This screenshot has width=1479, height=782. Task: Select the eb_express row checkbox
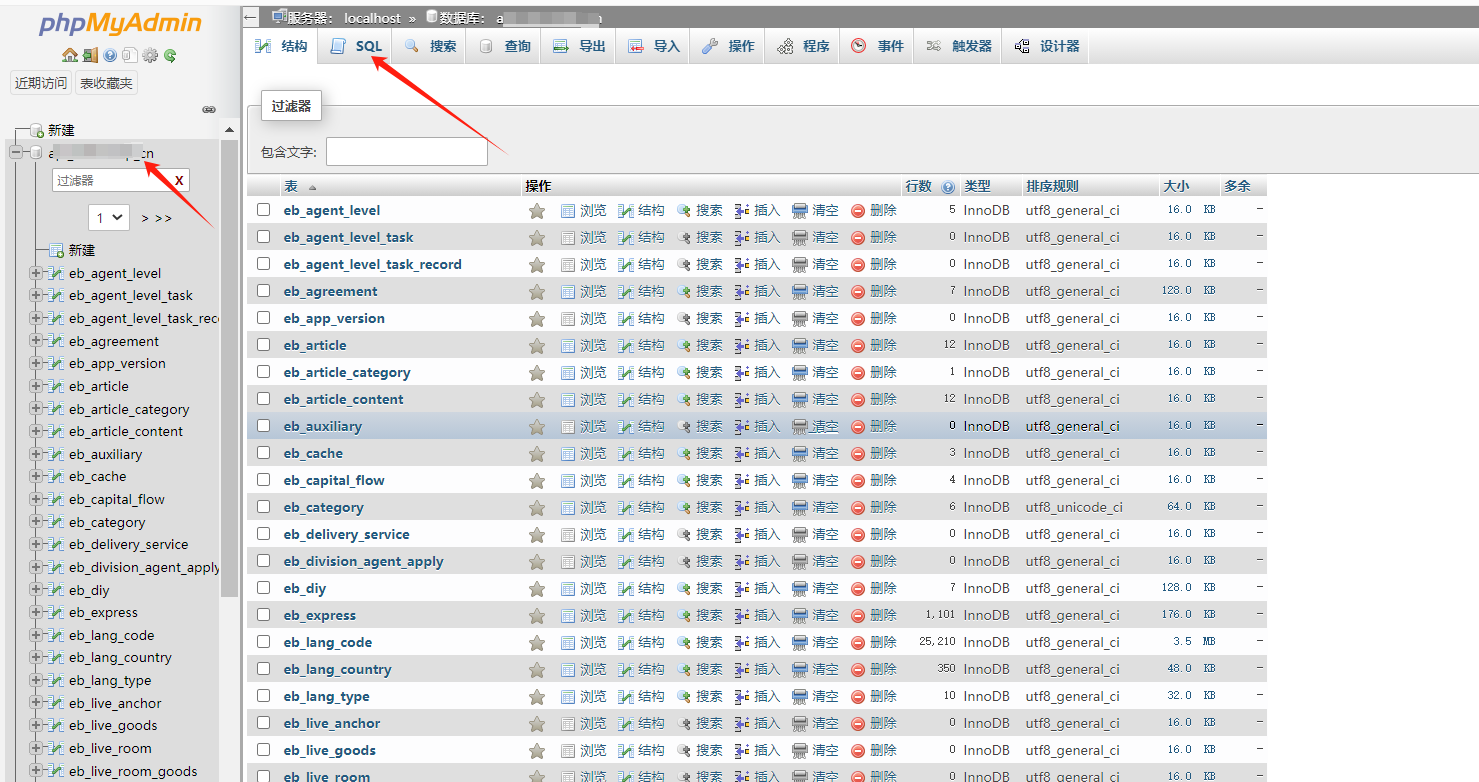pos(264,615)
